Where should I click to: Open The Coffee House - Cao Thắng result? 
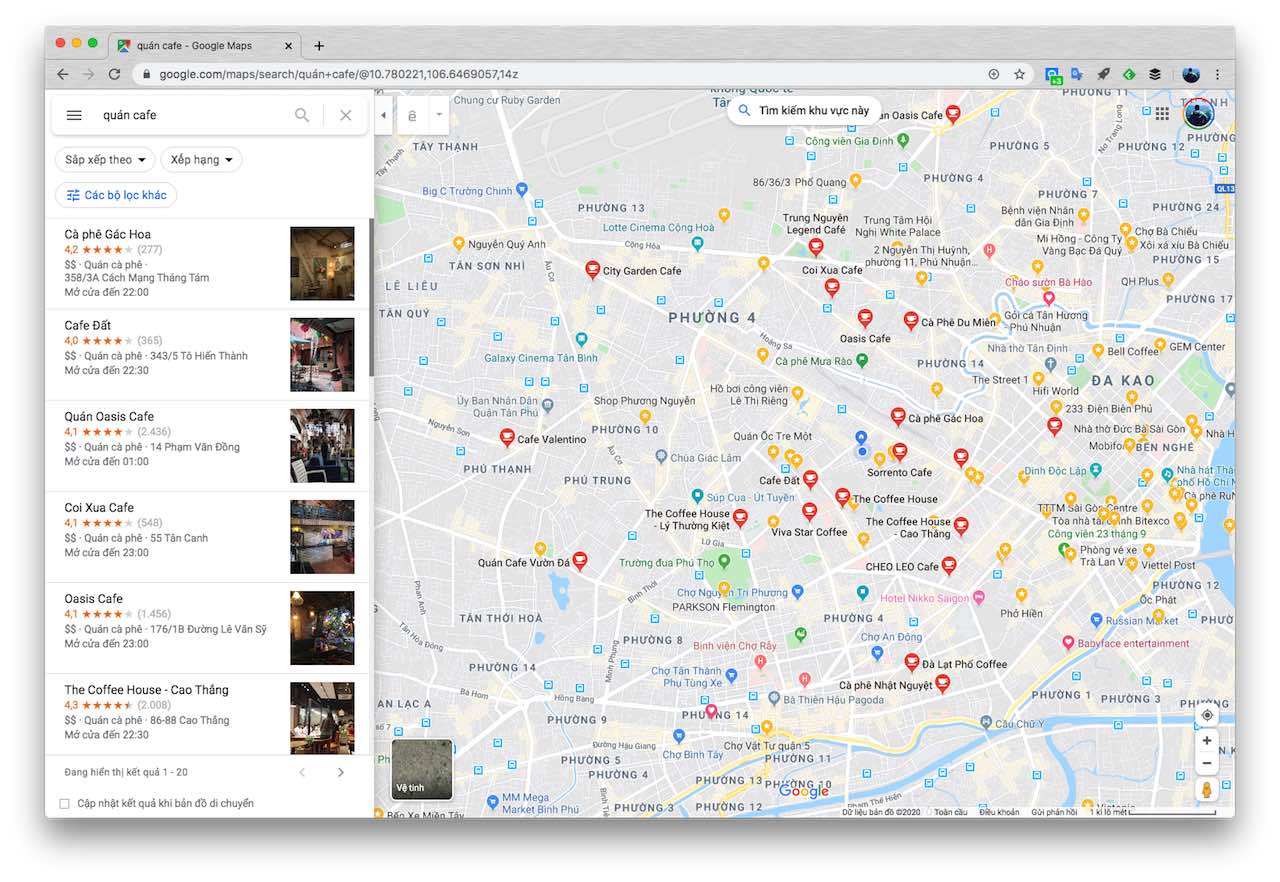point(207,715)
